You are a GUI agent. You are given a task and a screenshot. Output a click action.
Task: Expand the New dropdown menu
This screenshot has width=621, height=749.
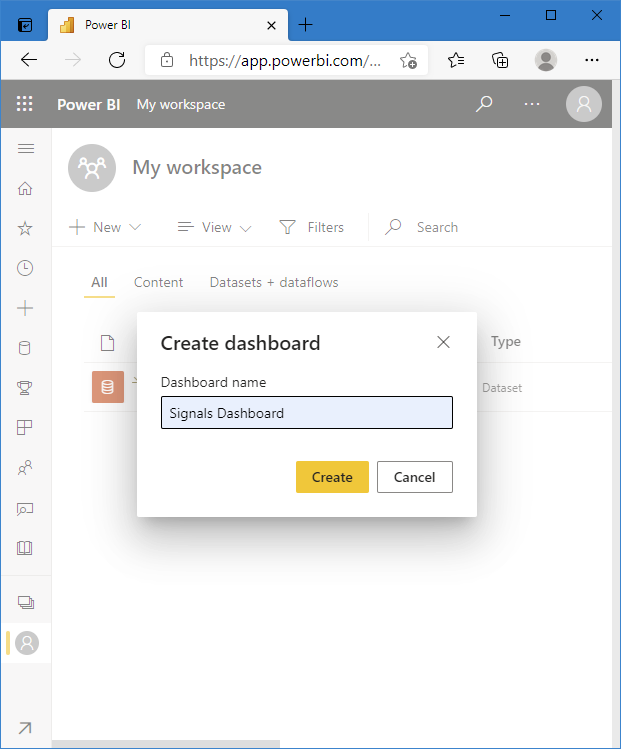tap(105, 227)
